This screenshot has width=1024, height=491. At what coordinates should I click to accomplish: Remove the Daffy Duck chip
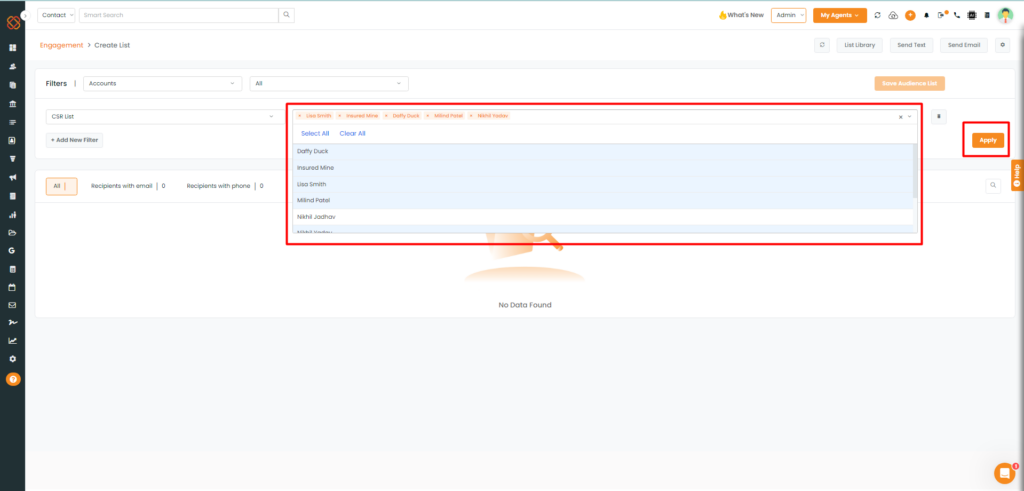[x=386, y=116]
